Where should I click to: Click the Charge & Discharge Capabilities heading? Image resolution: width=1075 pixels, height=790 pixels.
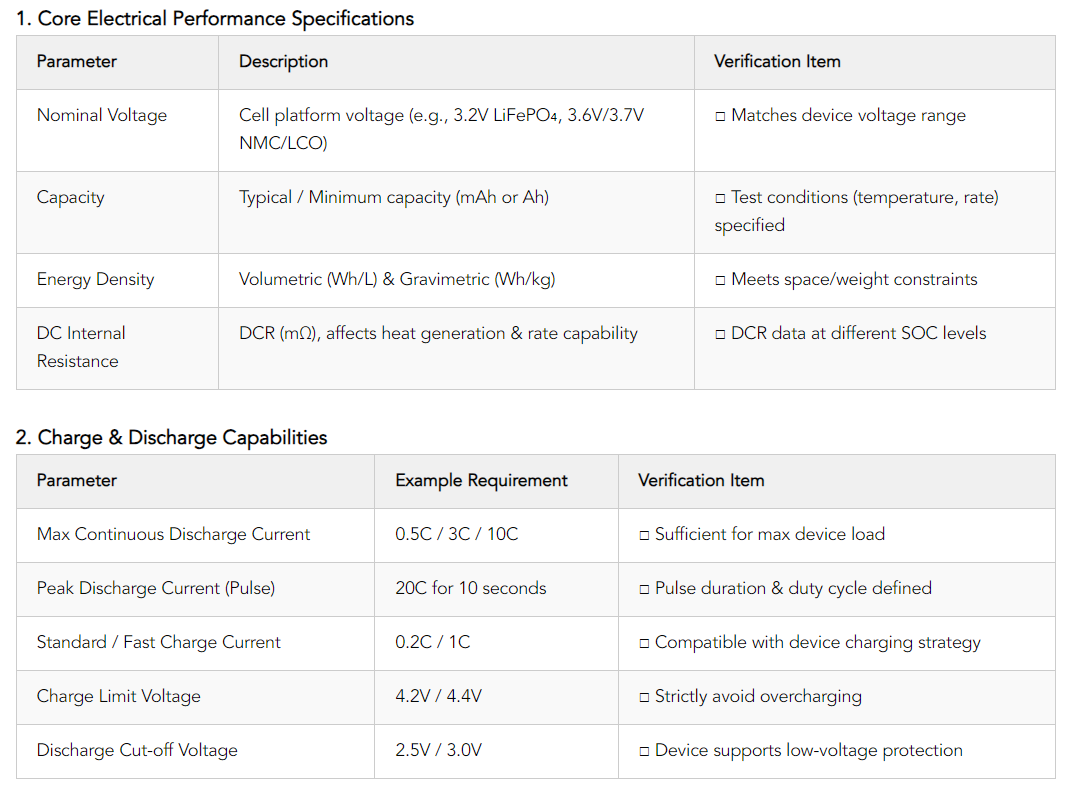171,438
